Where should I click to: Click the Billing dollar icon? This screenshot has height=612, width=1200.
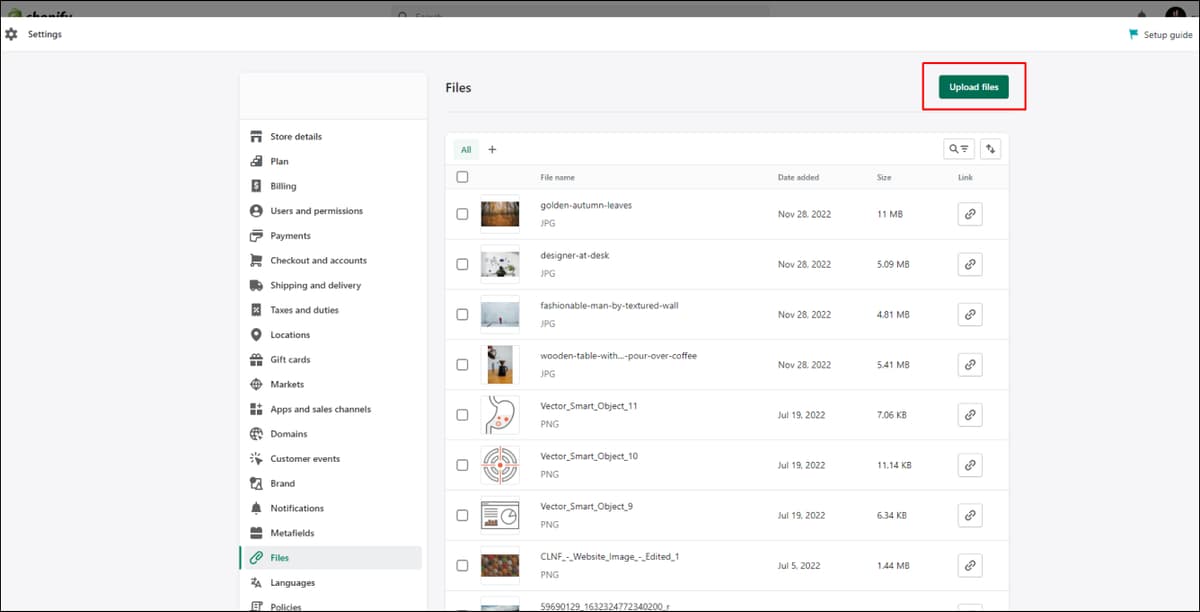click(256, 186)
